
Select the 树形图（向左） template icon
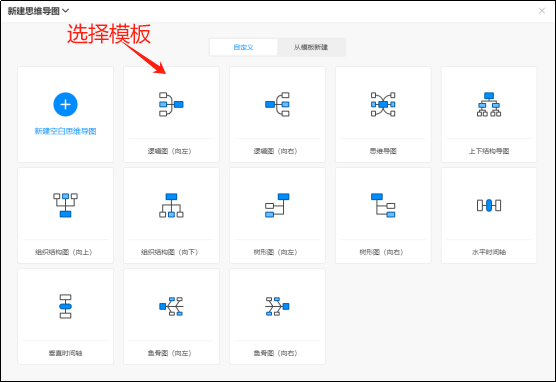point(277,205)
